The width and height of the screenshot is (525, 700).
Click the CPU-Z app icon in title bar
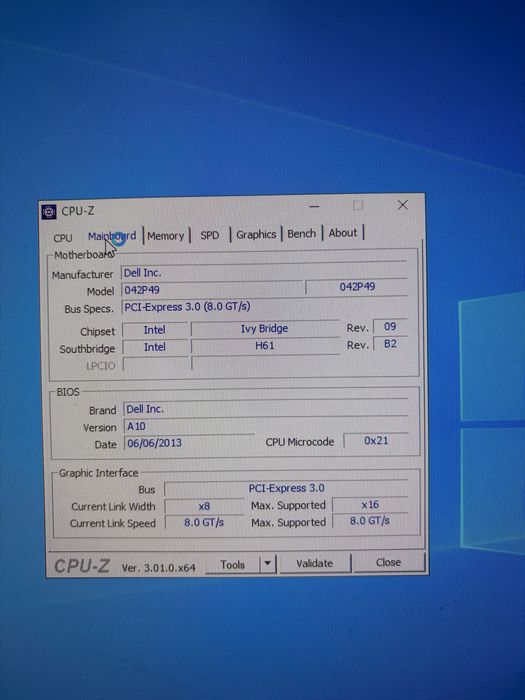pos(49,212)
